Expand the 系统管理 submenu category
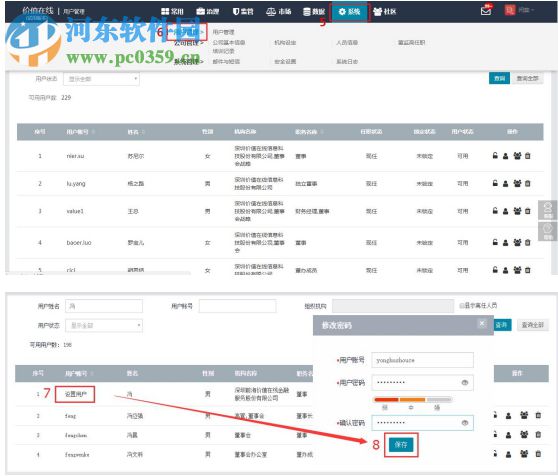This screenshot has width=558, height=476. (x=189, y=62)
